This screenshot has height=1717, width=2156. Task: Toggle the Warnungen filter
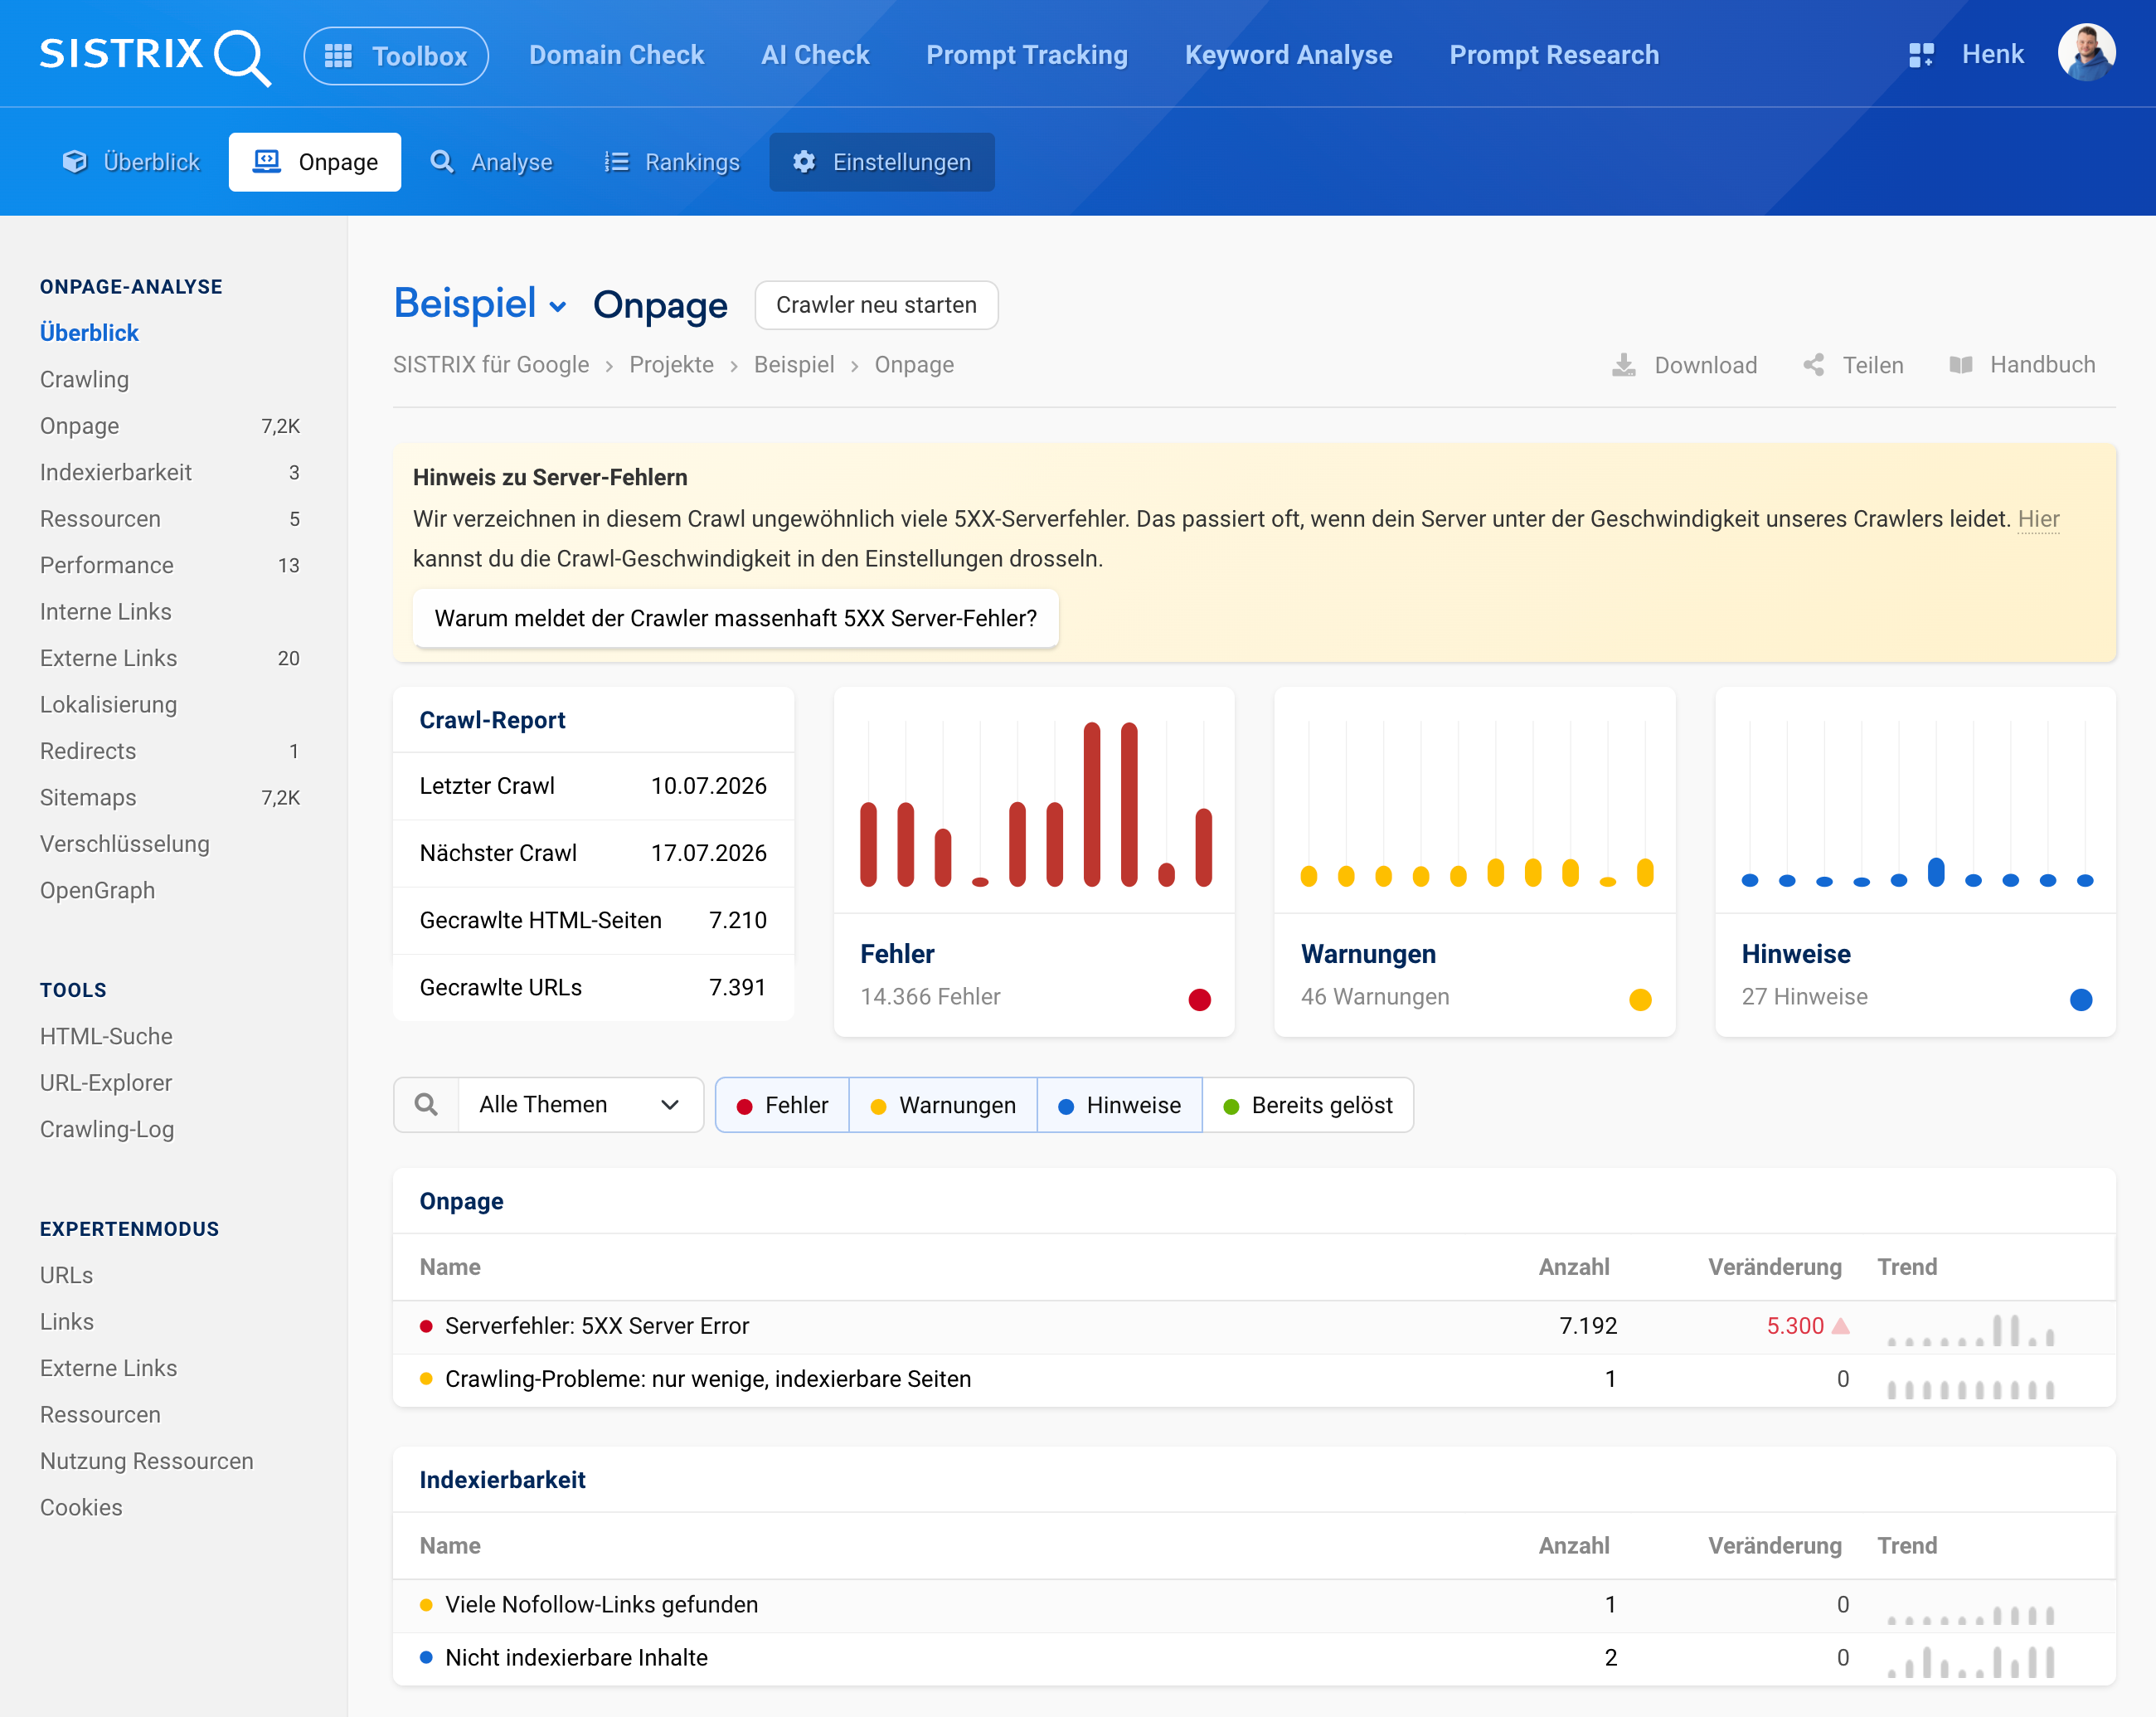point(943,1105)
